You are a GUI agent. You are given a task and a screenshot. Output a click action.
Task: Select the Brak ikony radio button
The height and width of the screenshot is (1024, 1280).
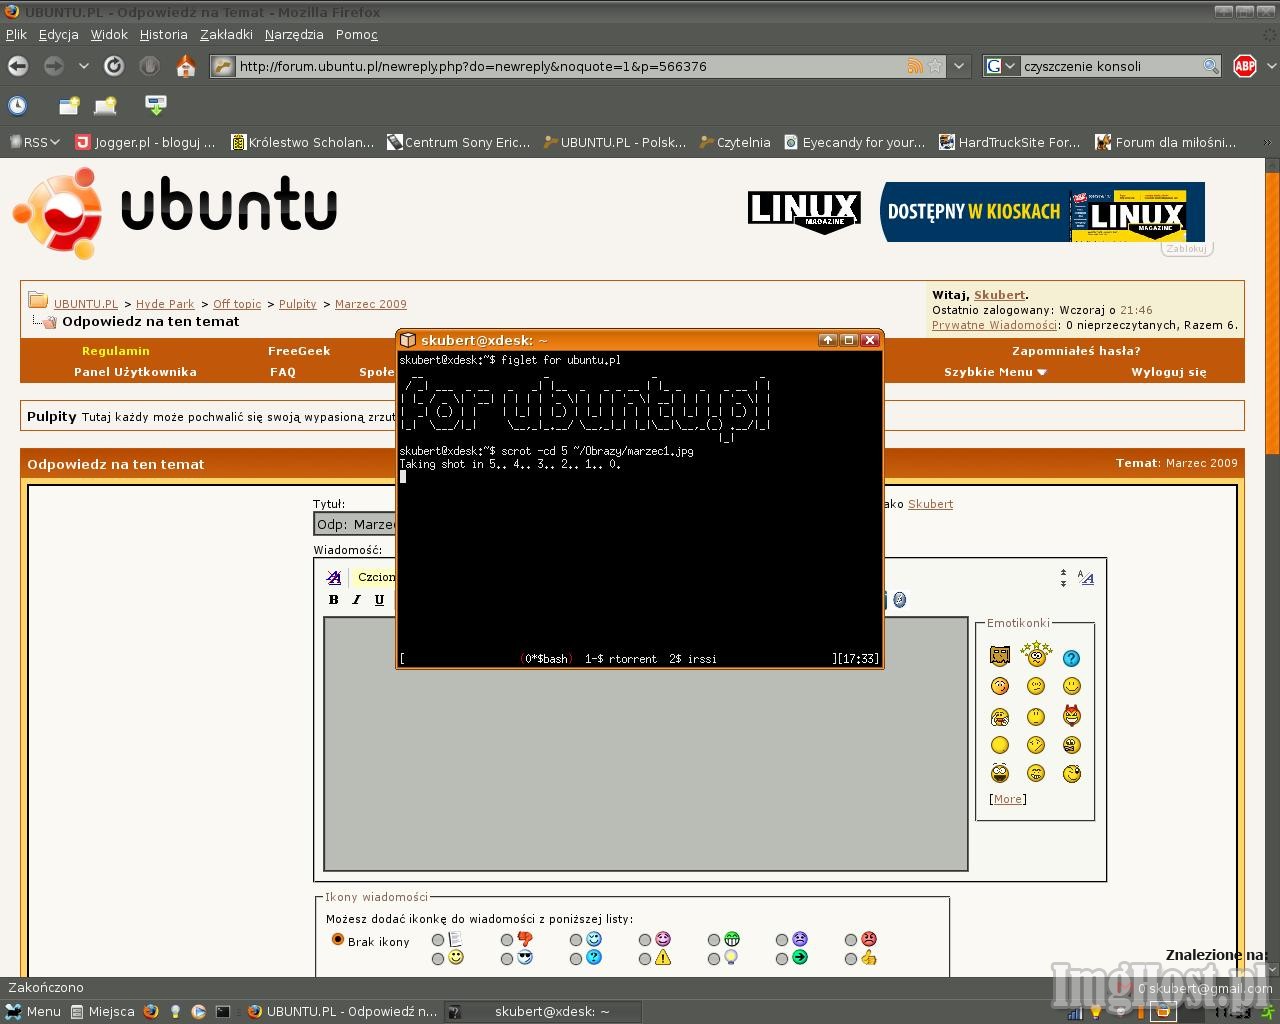point(338,940)
